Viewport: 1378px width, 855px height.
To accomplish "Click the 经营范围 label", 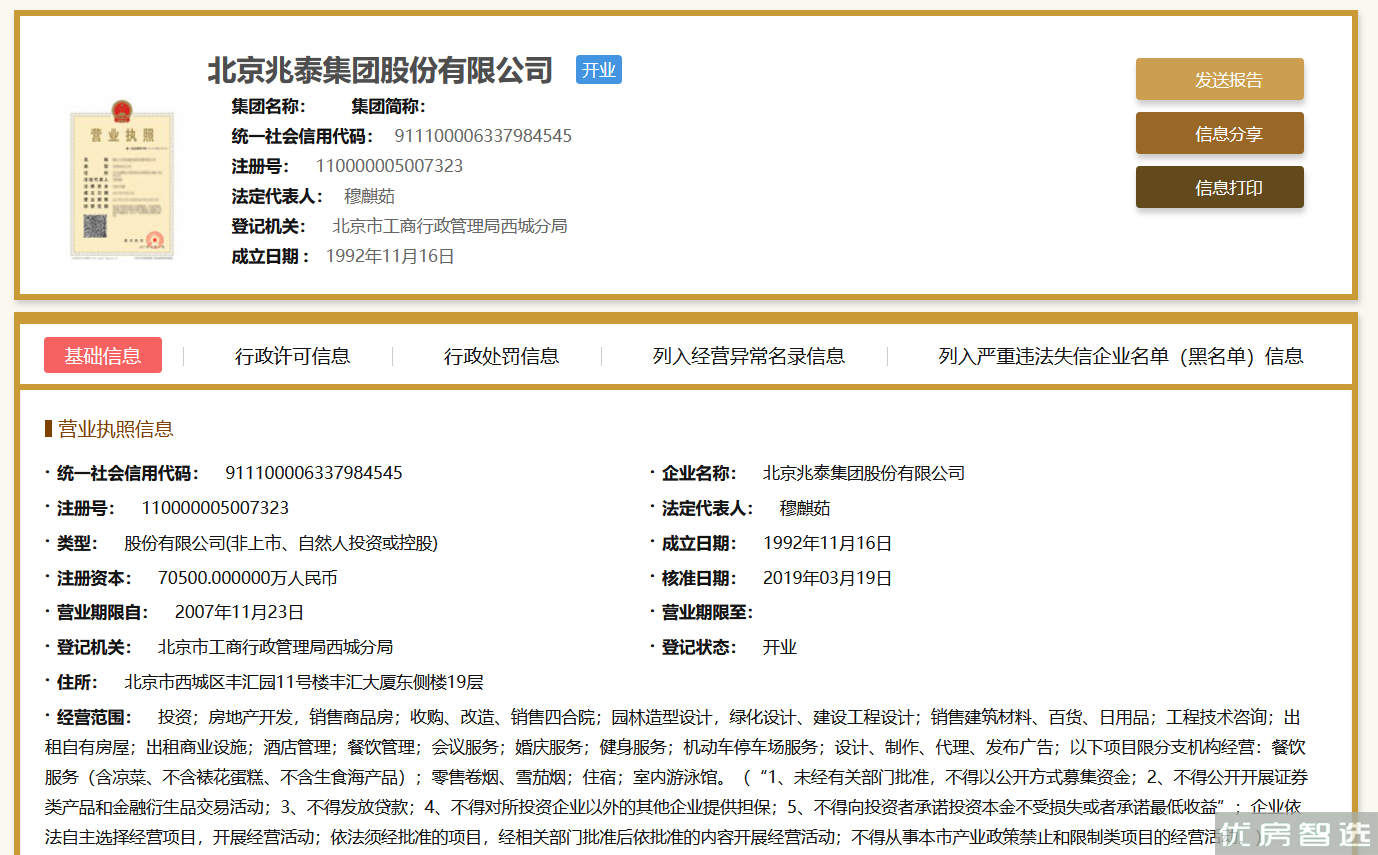I will [x=95, y=717].
